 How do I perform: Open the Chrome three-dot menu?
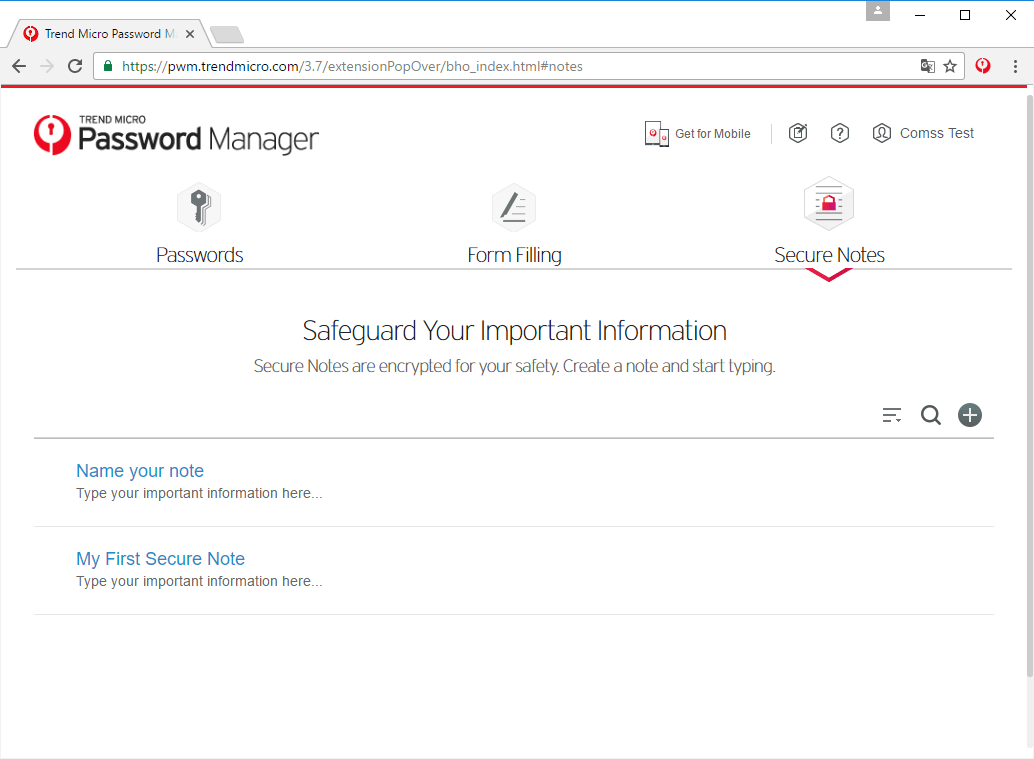coord(1015,66)
